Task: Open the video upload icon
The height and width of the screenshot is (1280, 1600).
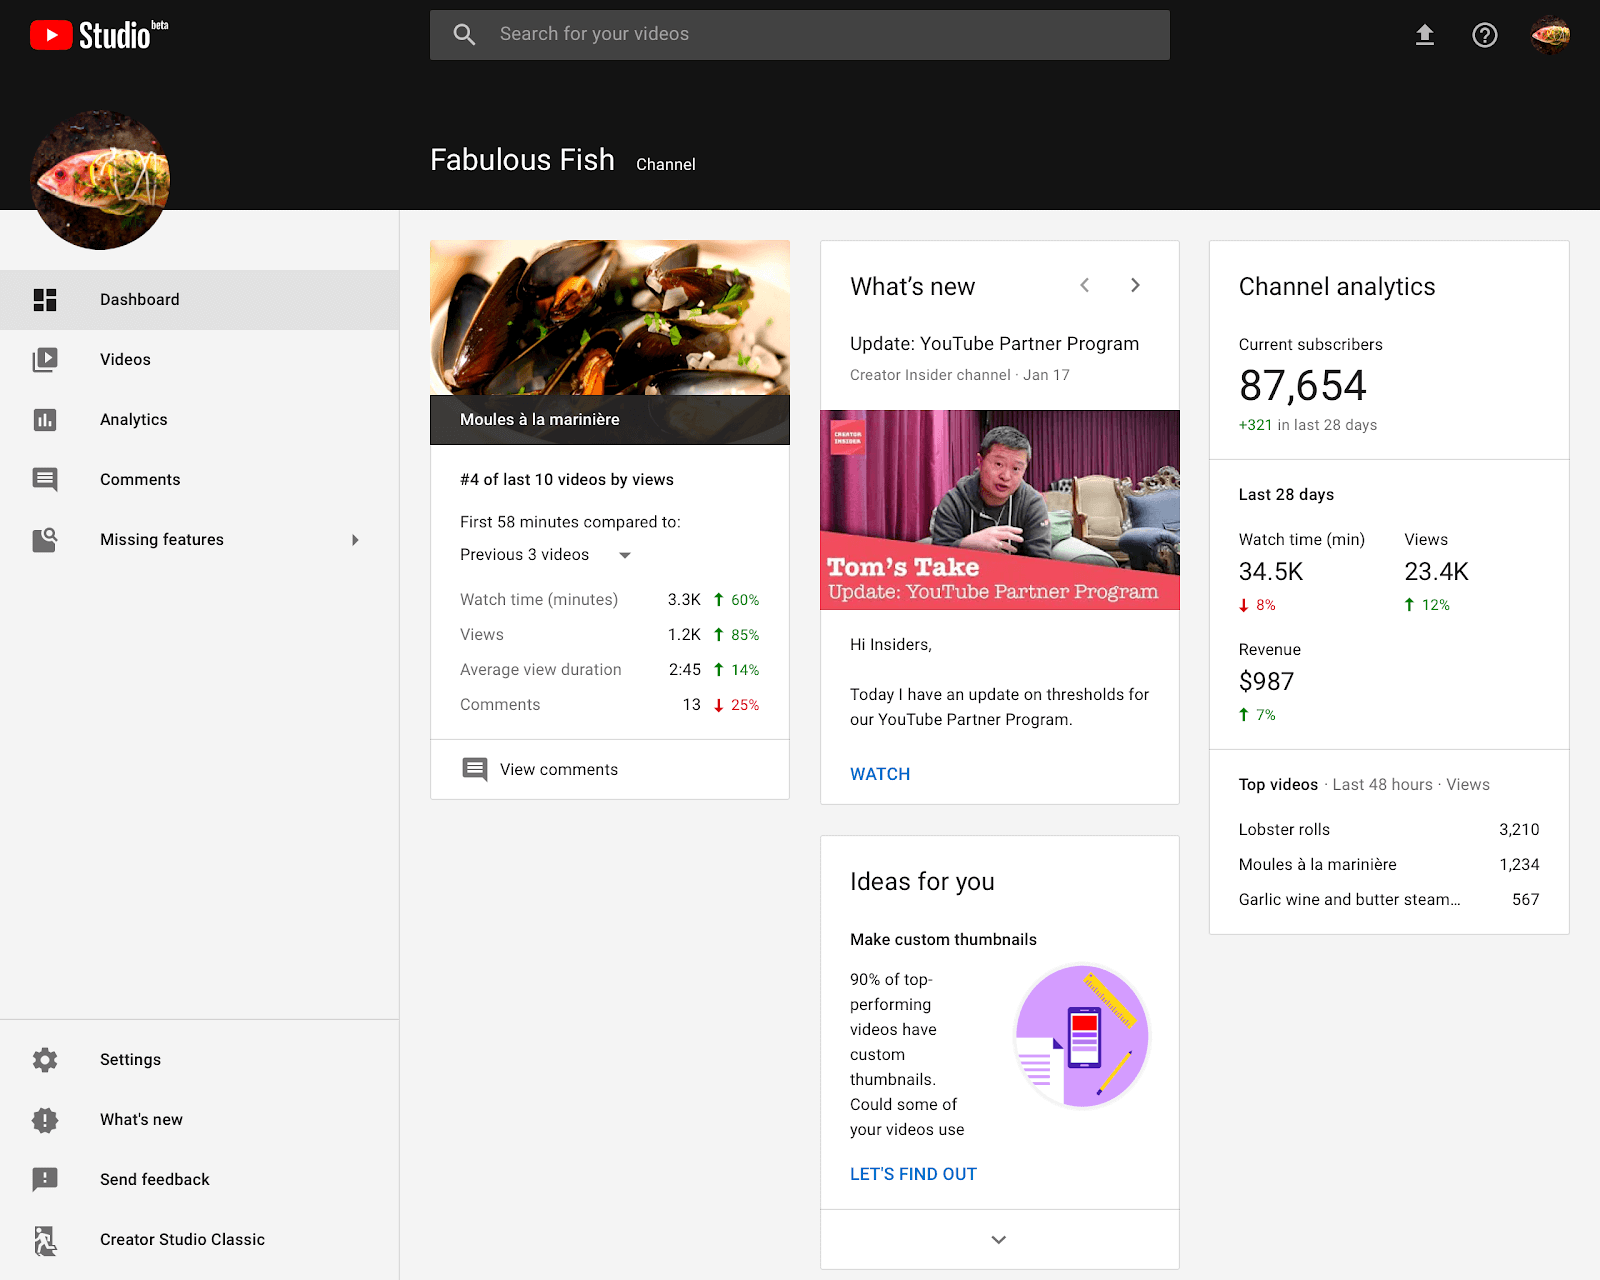Action: 1424,34
